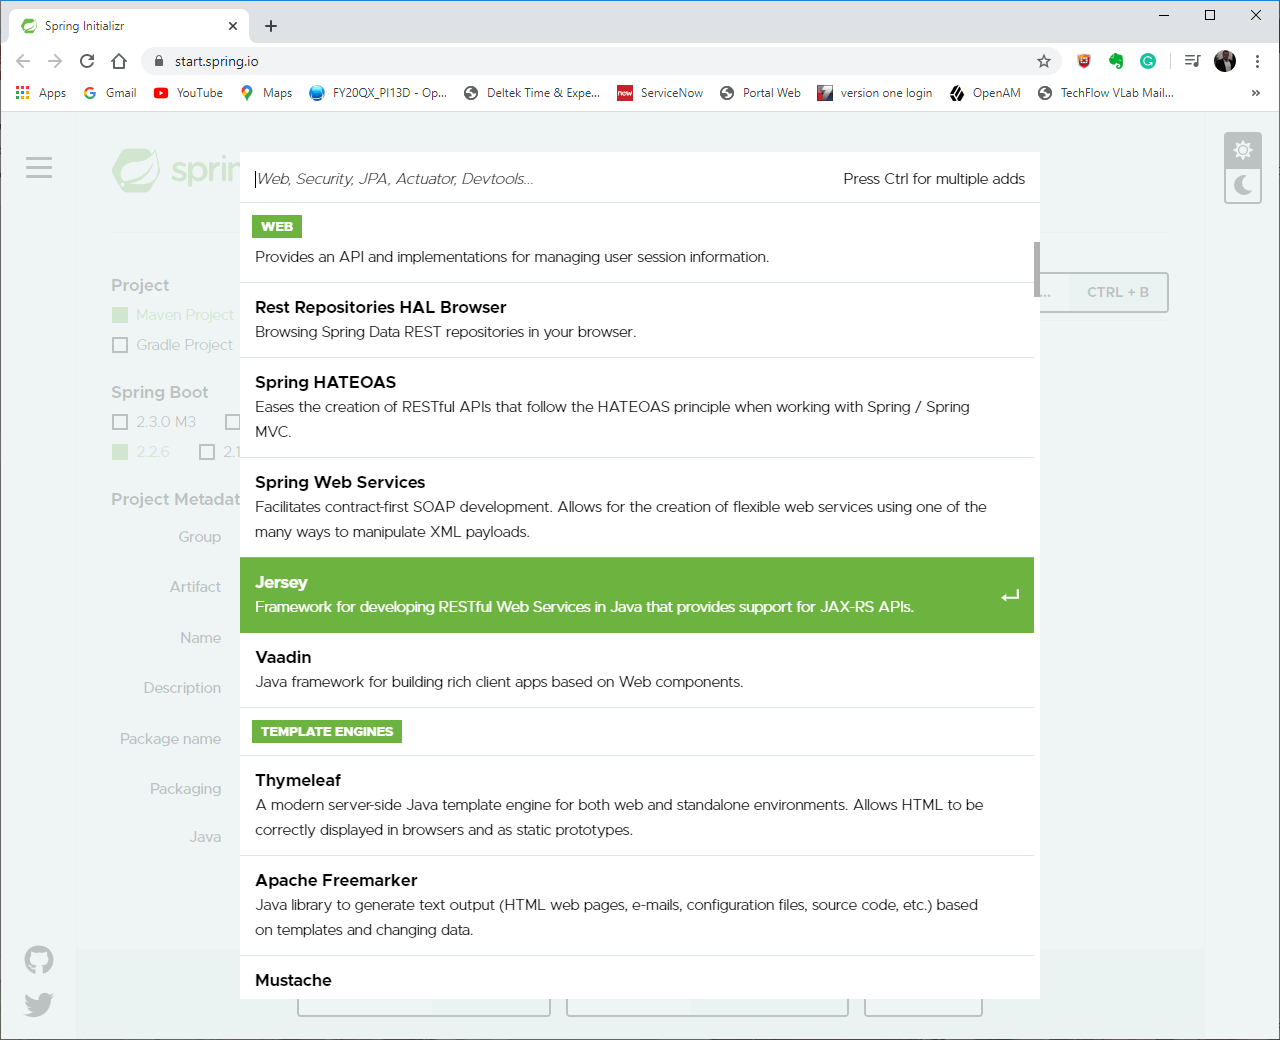Bookmark this page with the star icon
1280x1040 pixels.
click(x=1044, y=61)
